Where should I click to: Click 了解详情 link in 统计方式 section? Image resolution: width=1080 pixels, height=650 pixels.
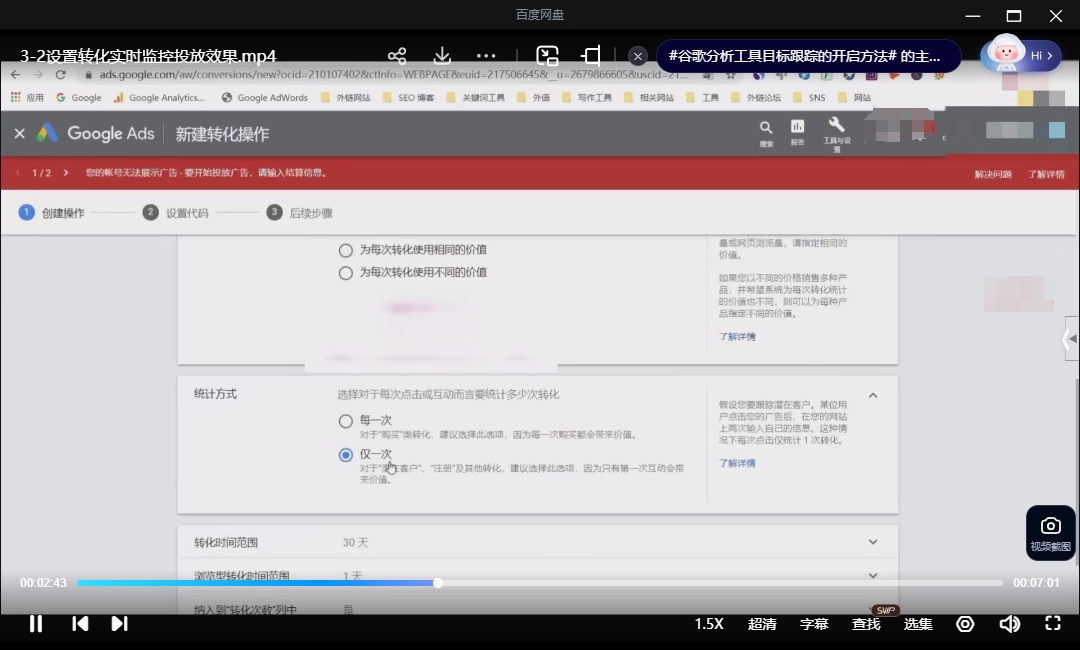737,463
